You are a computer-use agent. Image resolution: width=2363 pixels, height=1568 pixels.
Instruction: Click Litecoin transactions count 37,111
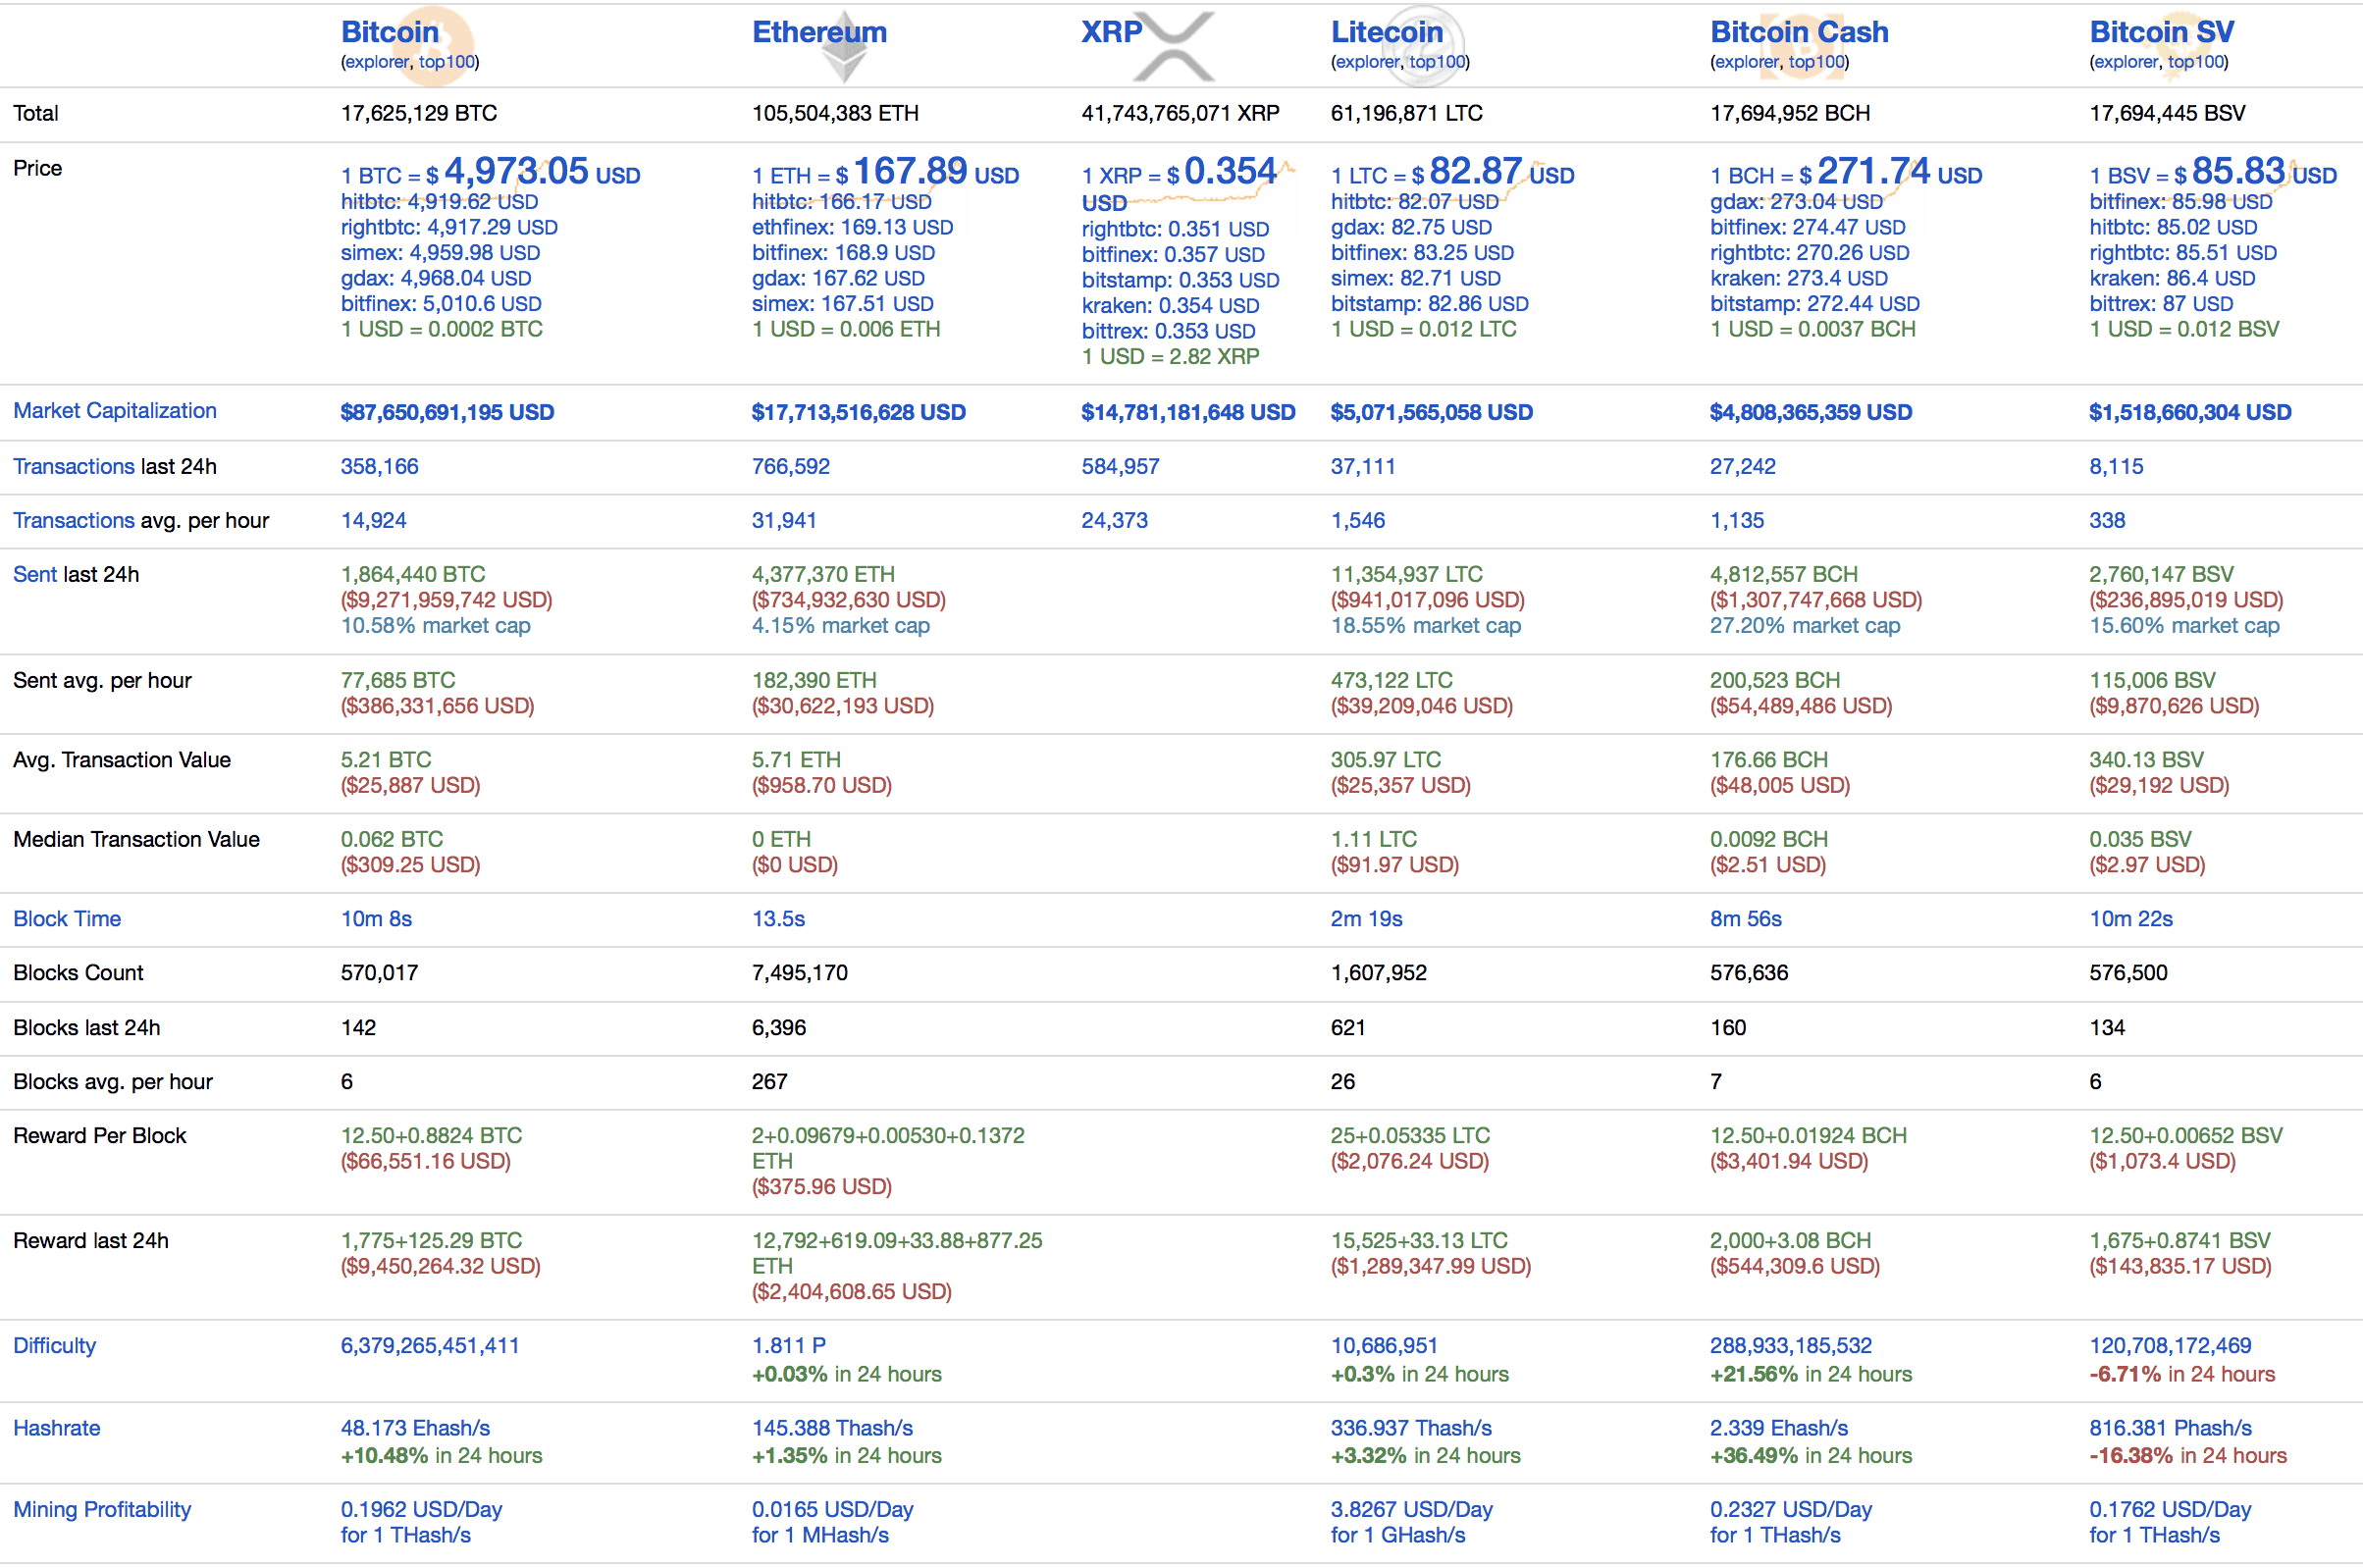point(1362,467)
